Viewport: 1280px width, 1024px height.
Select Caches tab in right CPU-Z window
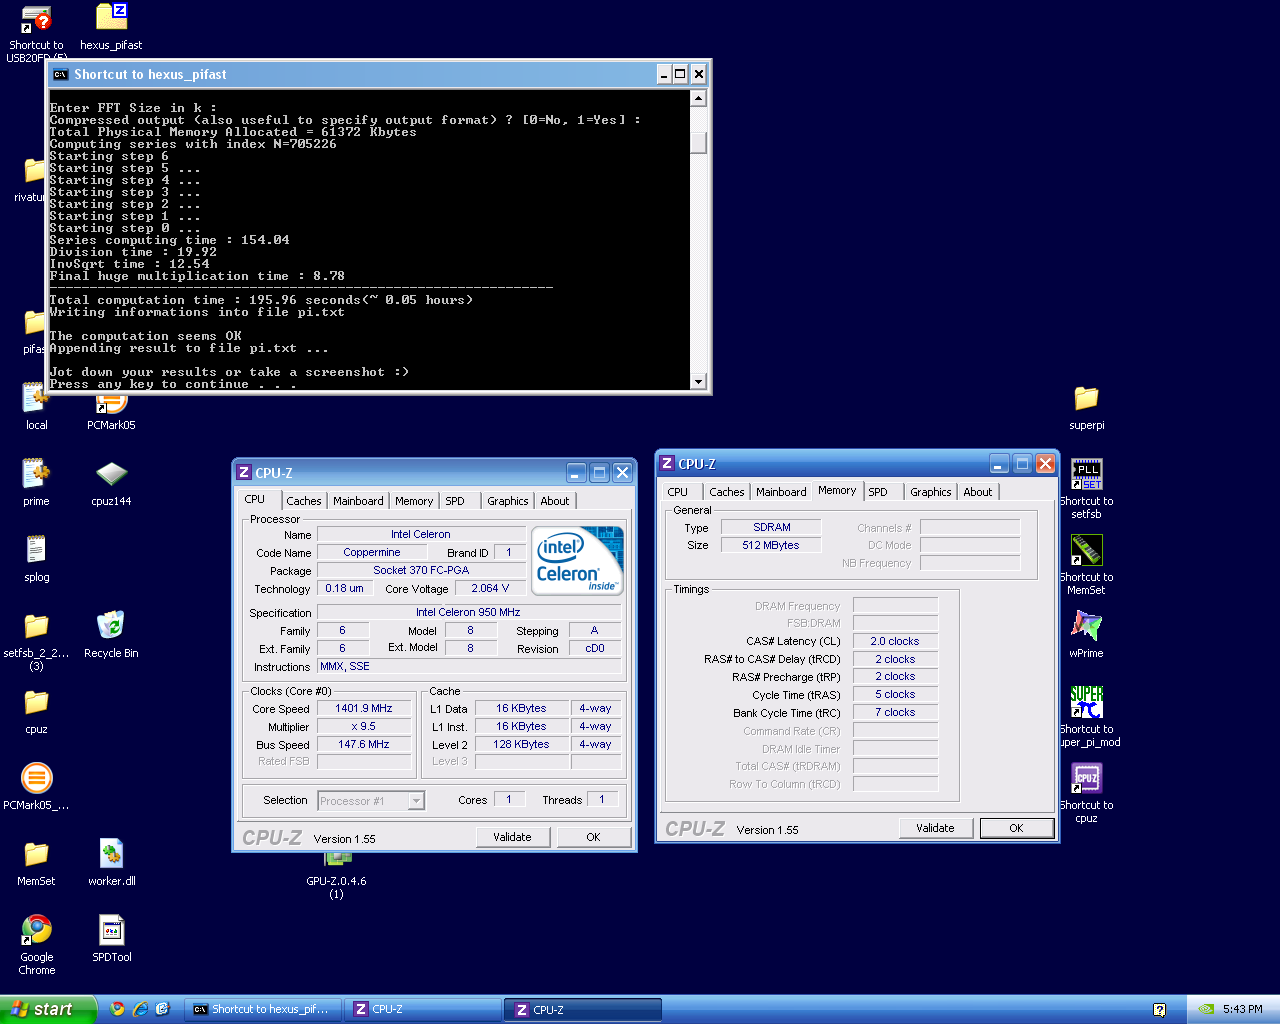coord(727,492)
